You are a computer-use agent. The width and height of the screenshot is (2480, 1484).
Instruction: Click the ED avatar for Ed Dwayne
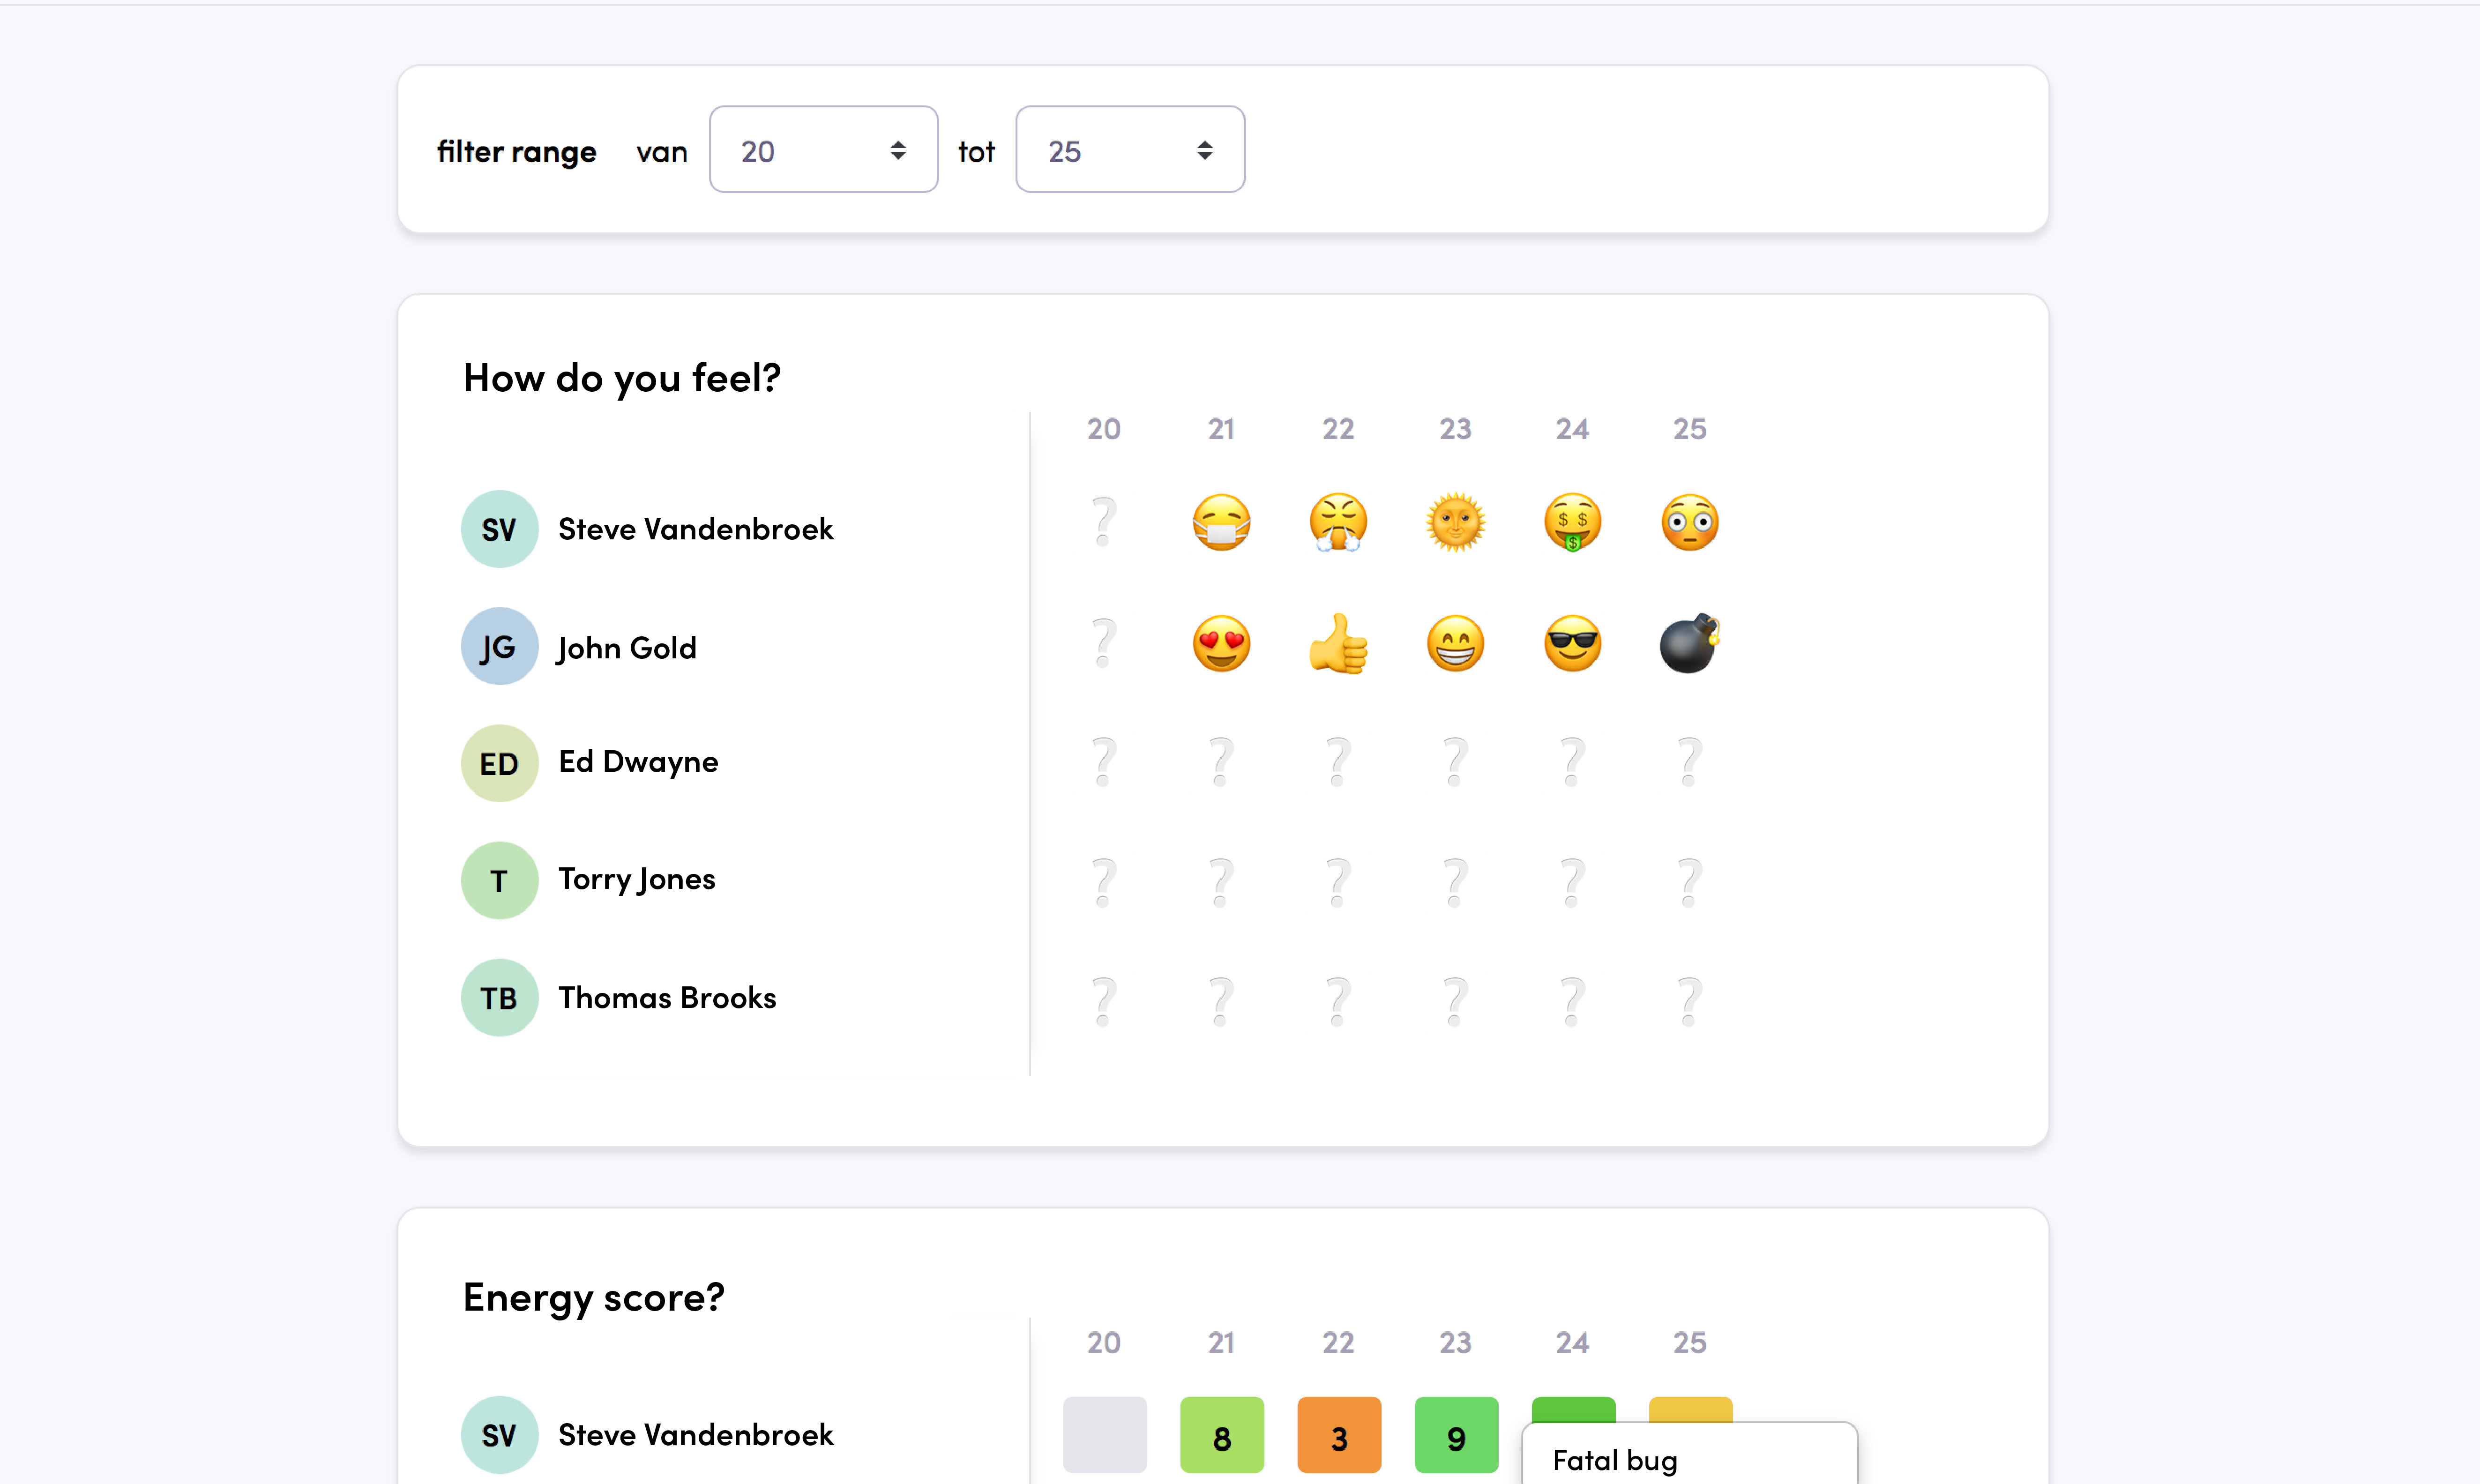[x=499, y=763]
